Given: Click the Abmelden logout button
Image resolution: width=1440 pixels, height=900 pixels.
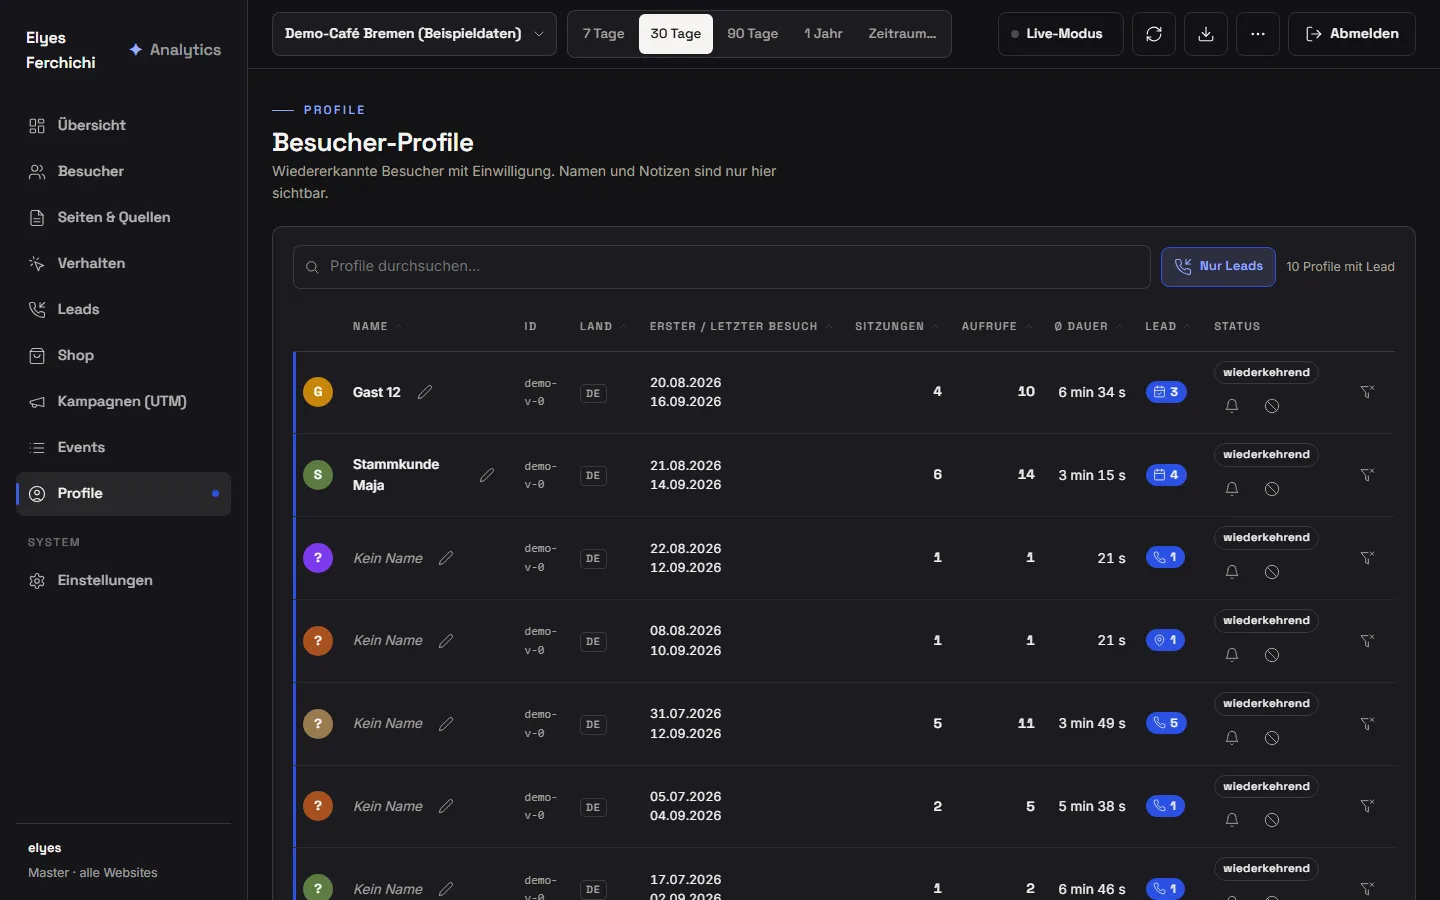Looking at the screenshot, I should pos(1352,34).
